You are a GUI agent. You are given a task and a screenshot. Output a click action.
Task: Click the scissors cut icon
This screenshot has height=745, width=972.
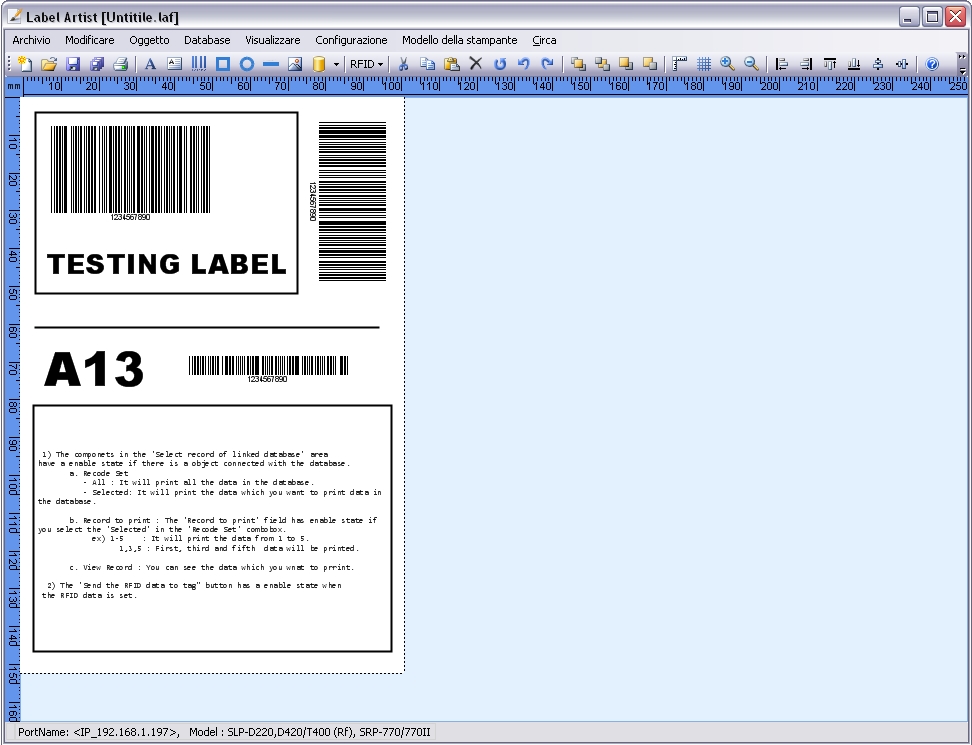pyautogui.click(x=403, y=64)
